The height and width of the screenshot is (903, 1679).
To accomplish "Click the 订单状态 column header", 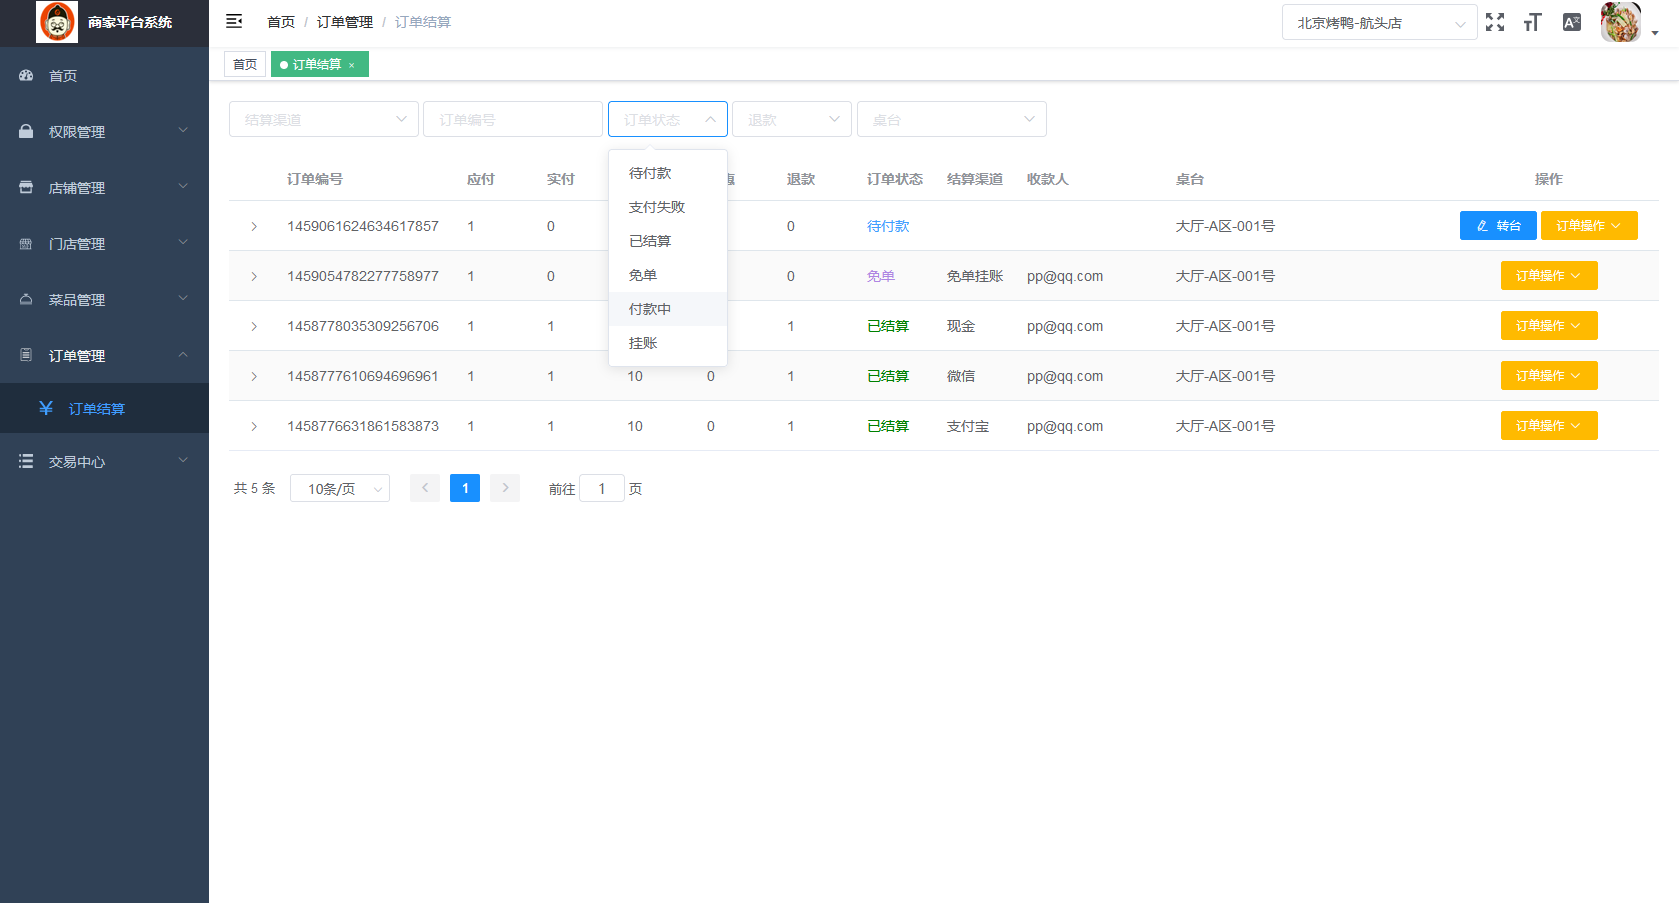I will 895,179.
